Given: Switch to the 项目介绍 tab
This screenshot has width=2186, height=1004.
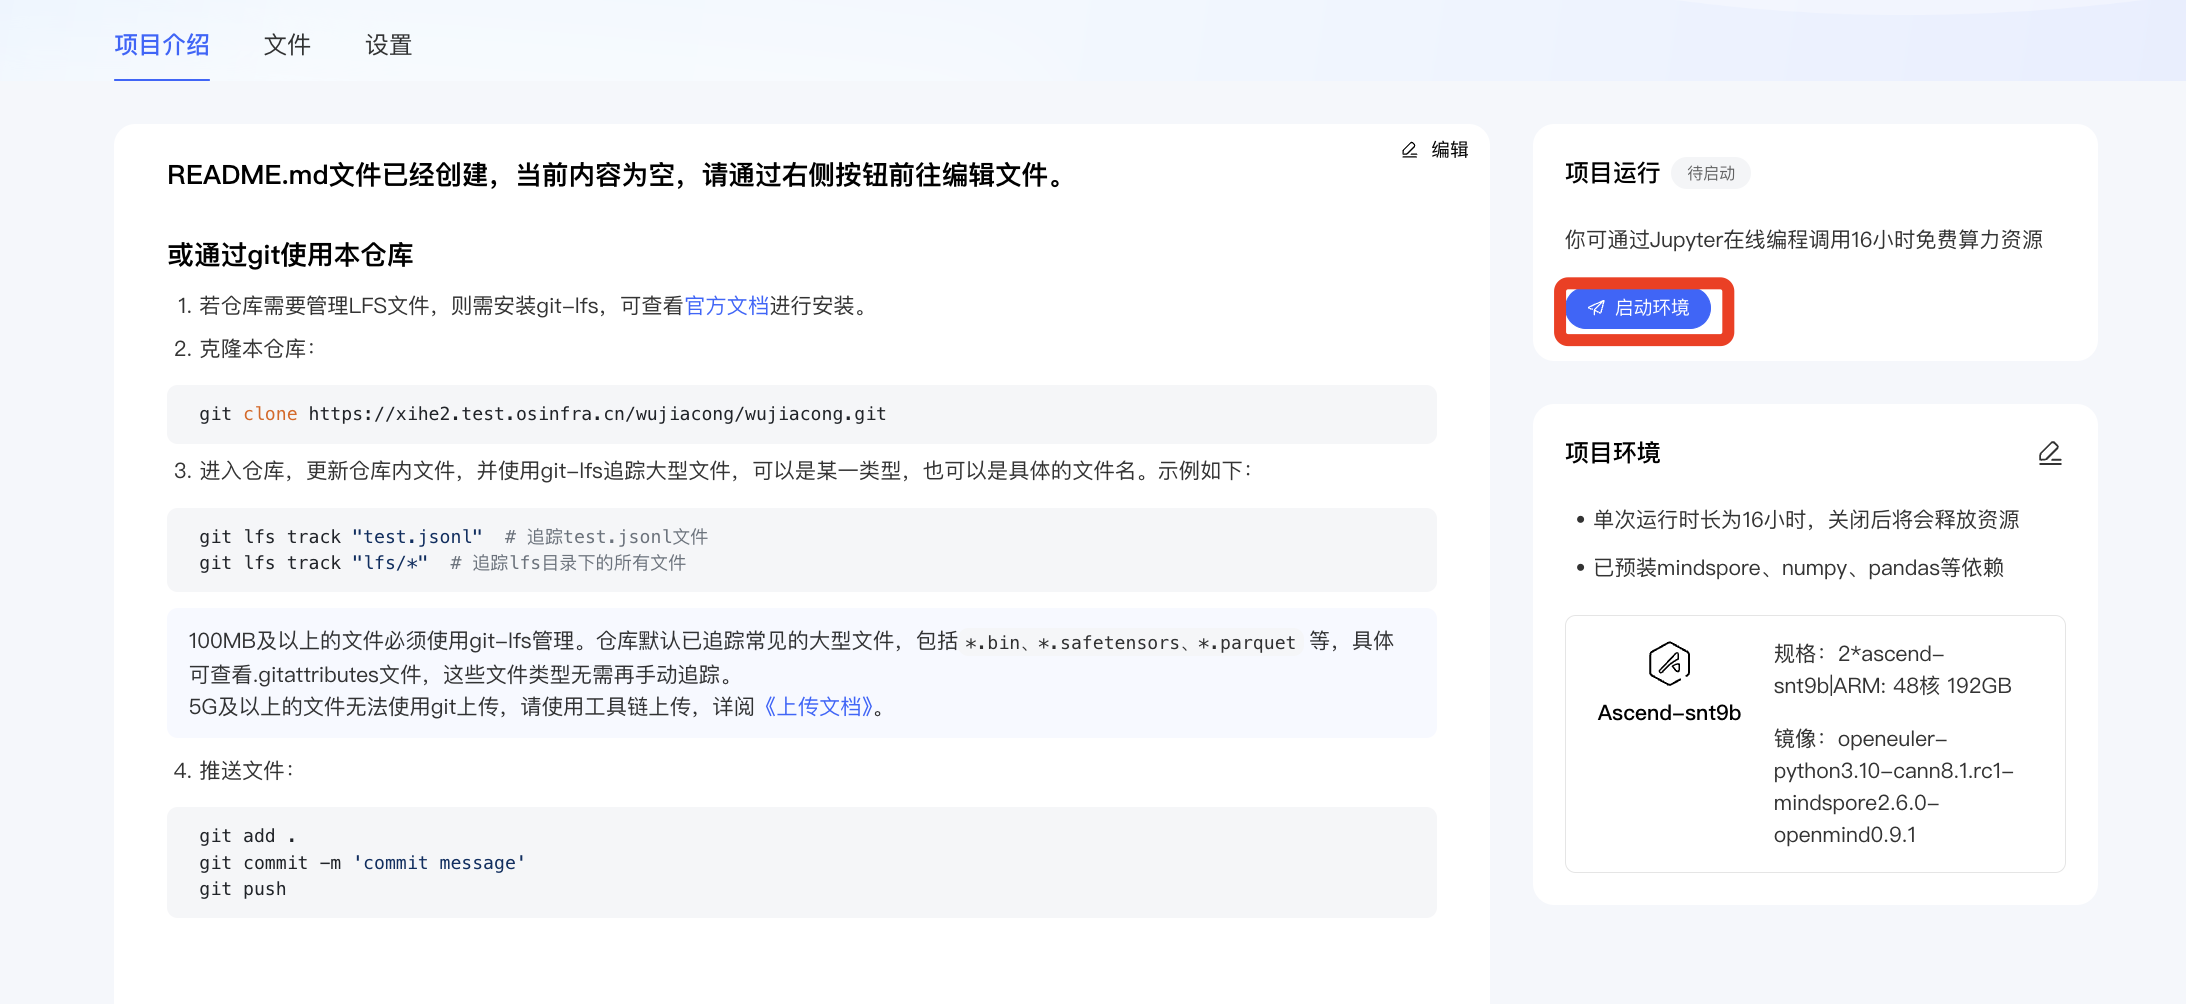Looking at the screenshot, I should point(161,45).
